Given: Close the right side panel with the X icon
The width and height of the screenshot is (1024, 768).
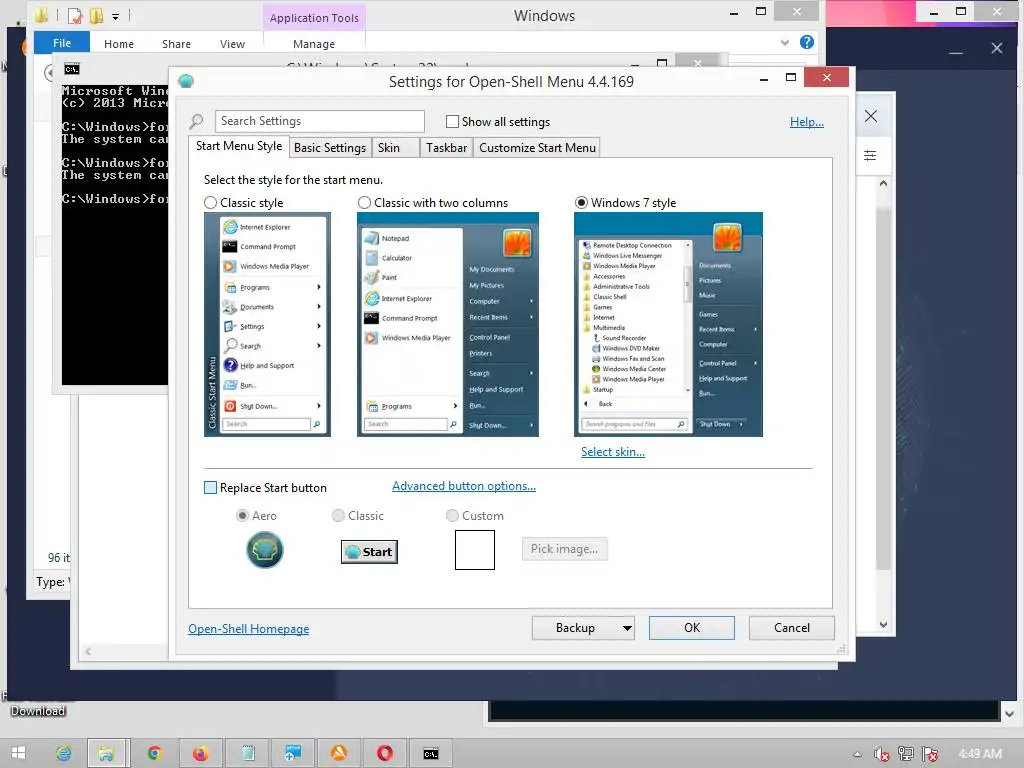Looking at the screenshot, I should pyautogui.click(x=871, y=116).
